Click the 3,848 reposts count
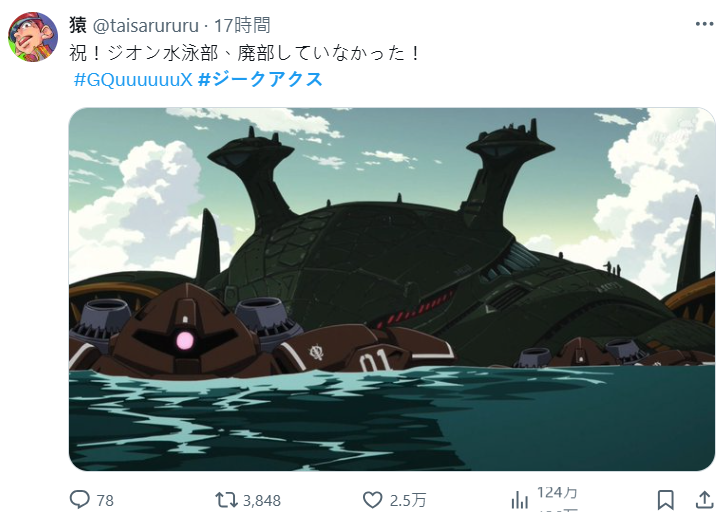The image size is (726, 514). pyautogui.click(x=262, y=501)
